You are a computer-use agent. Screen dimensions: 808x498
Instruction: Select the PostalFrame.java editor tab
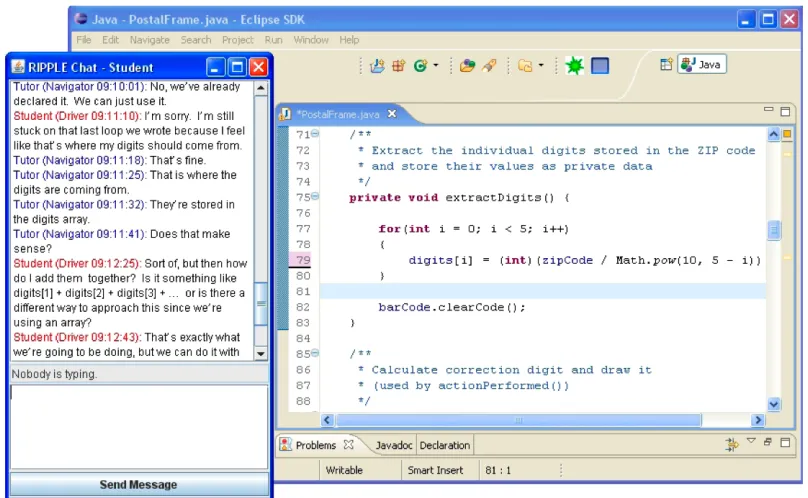[x=338, y=114]
